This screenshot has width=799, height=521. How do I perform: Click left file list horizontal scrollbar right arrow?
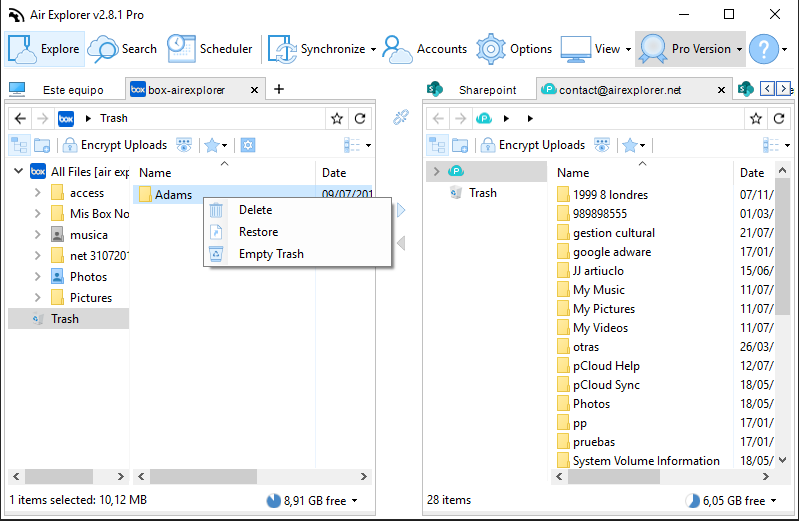363,477
